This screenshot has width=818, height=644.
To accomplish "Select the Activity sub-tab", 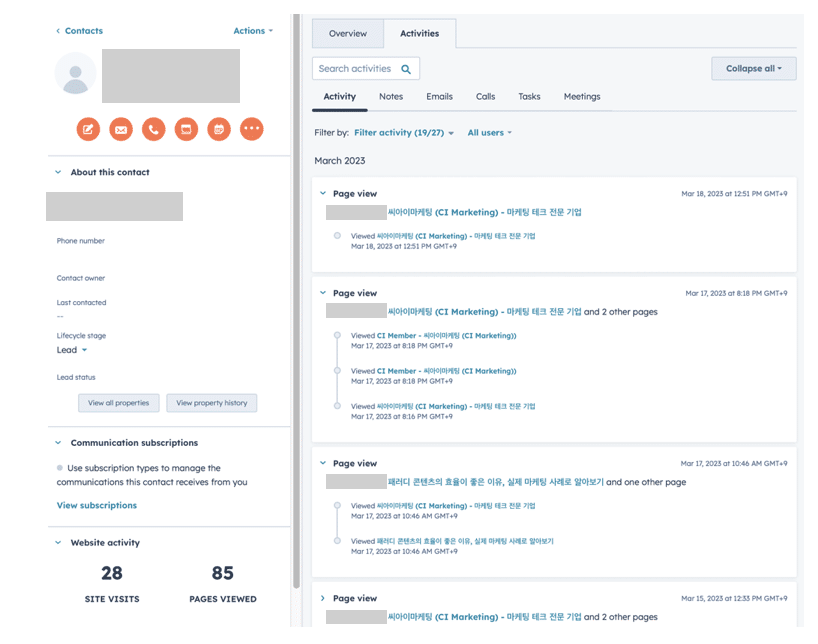I will pyautogui.click(x=340, y=97).
